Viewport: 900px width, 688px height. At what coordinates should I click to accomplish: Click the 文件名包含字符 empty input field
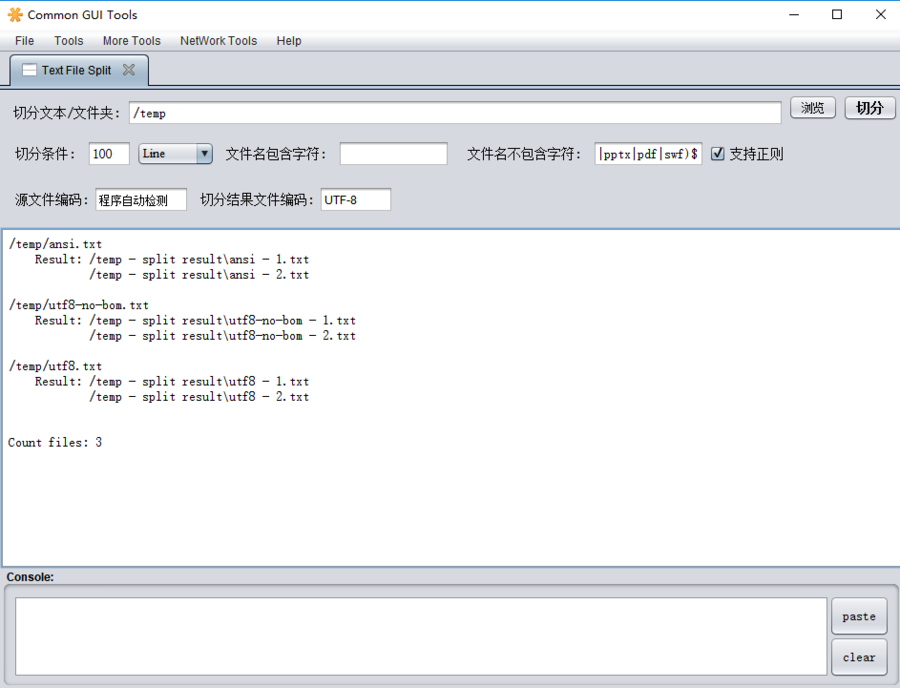394,154
